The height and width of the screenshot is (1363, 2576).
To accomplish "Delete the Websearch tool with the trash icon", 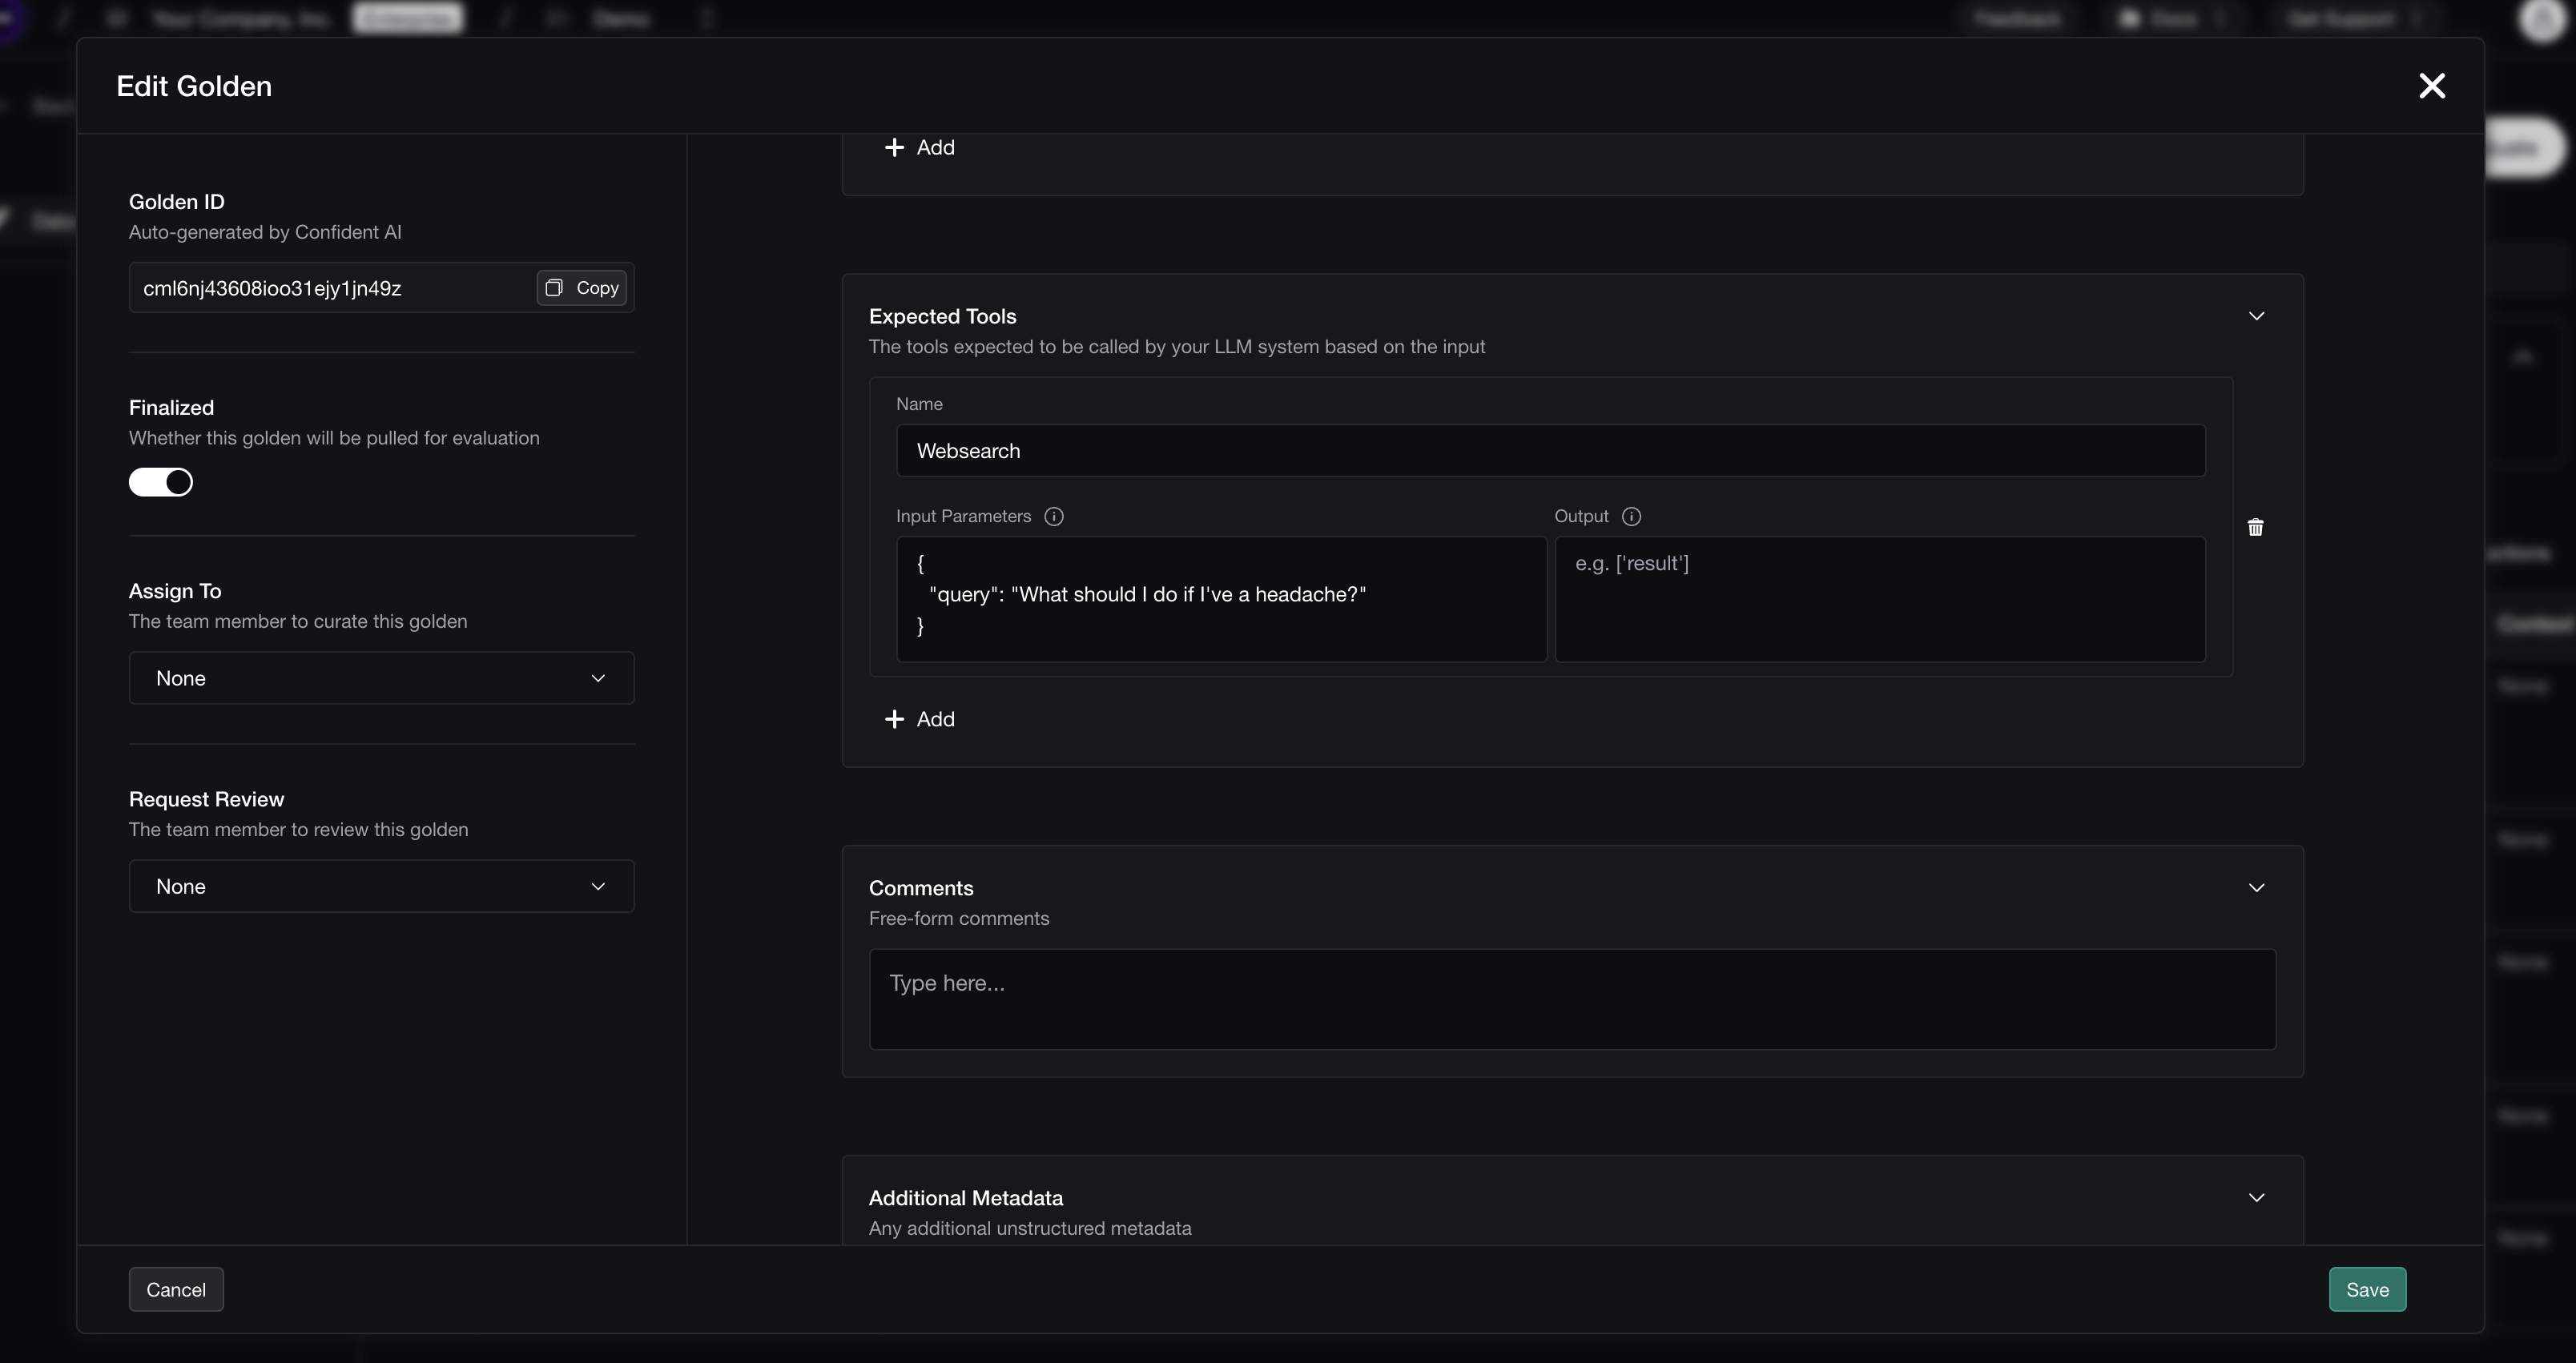I will (2255, 527).
